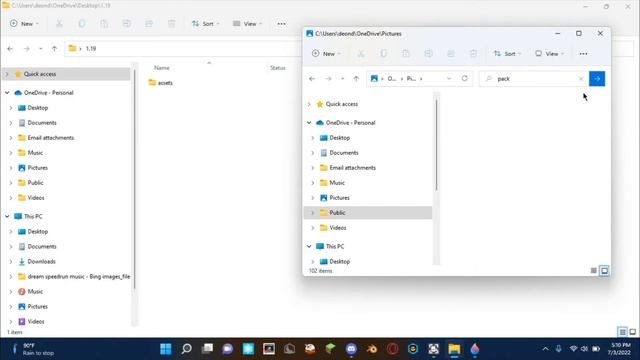Expand Email attachments in Pictures window tree
This screenshot has height=360, width=640.
pos(313,168)
